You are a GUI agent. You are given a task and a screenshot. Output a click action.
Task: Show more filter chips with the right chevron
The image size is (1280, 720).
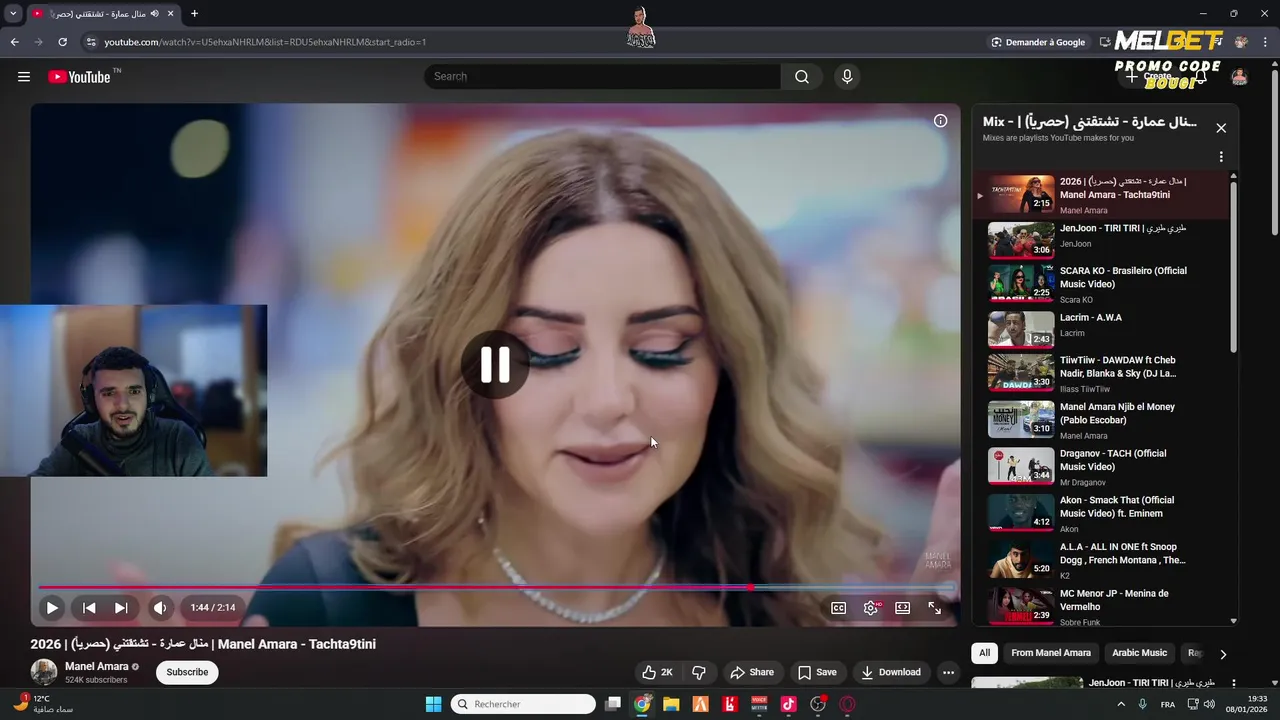(x=1222, y=654)
